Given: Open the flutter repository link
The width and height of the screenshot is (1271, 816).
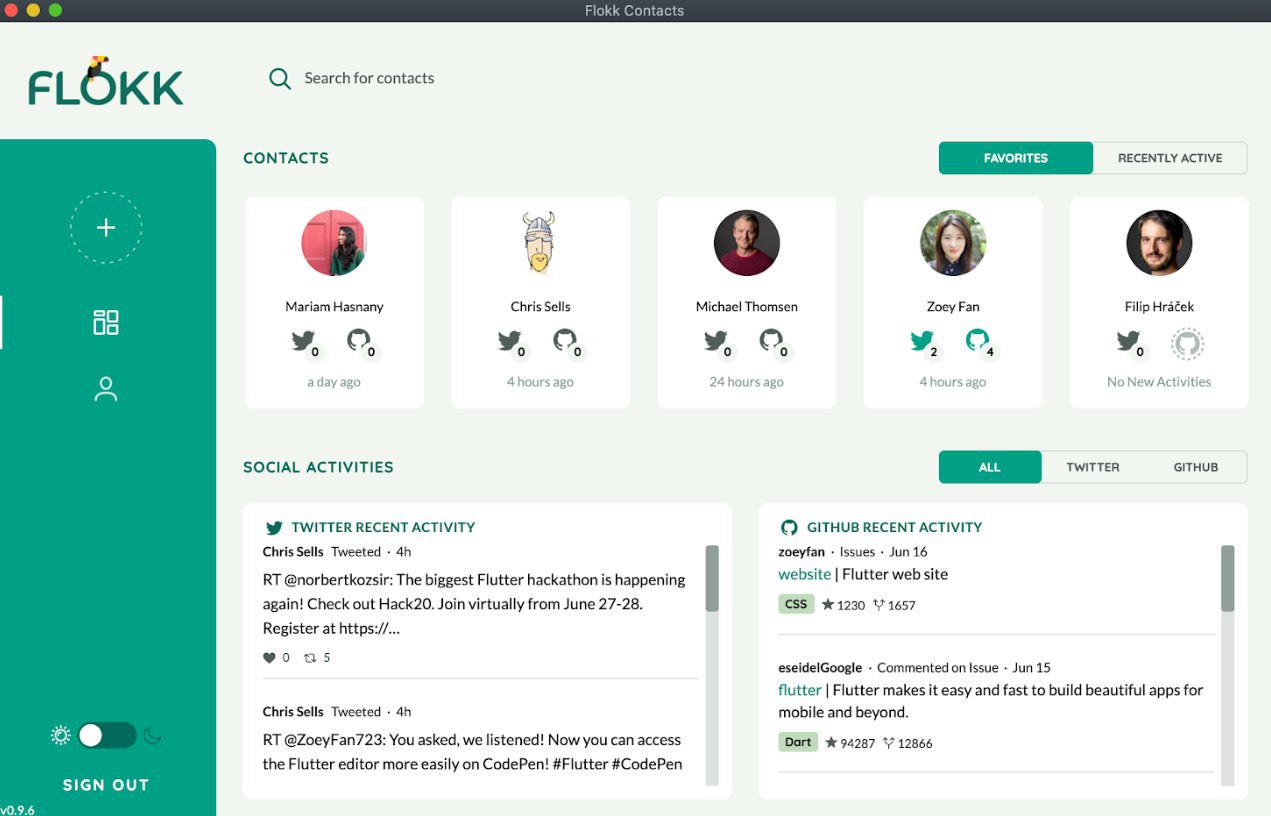Looking at the screenshot, I should (800, 690).
